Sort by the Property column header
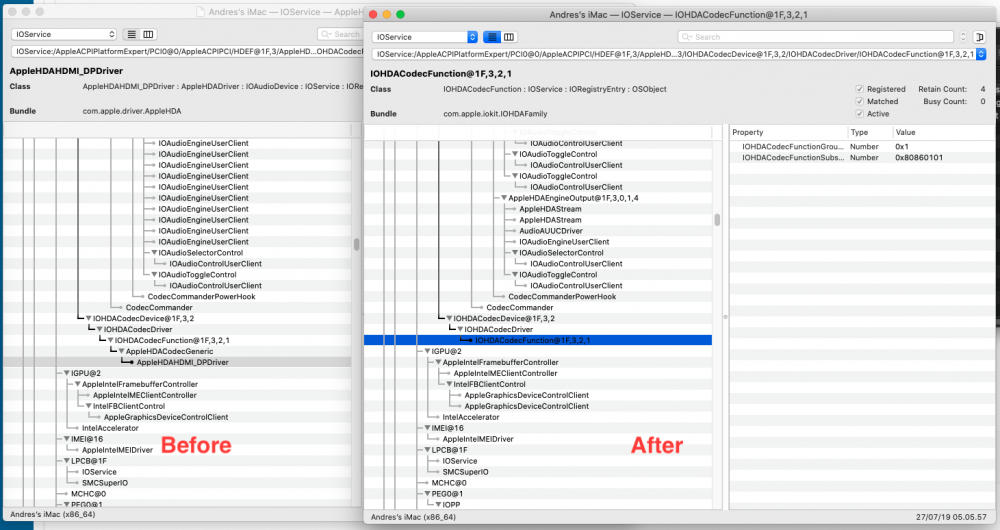Viewport: 1000px width, 530px height. coord(788,132)
